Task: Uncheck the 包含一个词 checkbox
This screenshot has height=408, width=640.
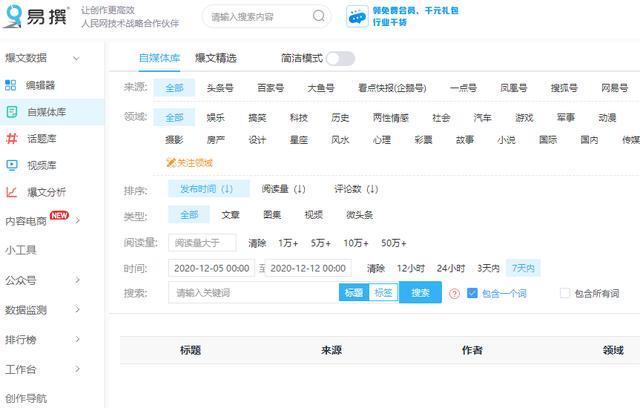Action: [472, 293]
